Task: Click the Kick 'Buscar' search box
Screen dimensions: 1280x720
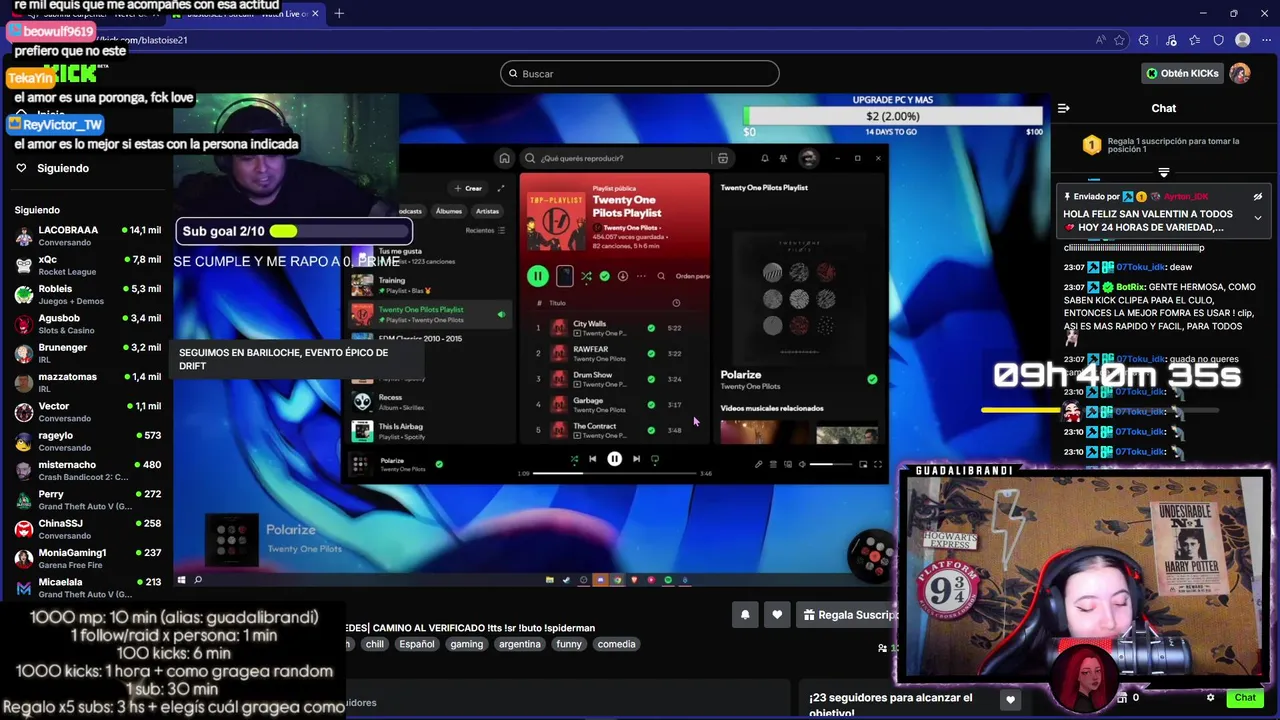Action: (640, 73)
